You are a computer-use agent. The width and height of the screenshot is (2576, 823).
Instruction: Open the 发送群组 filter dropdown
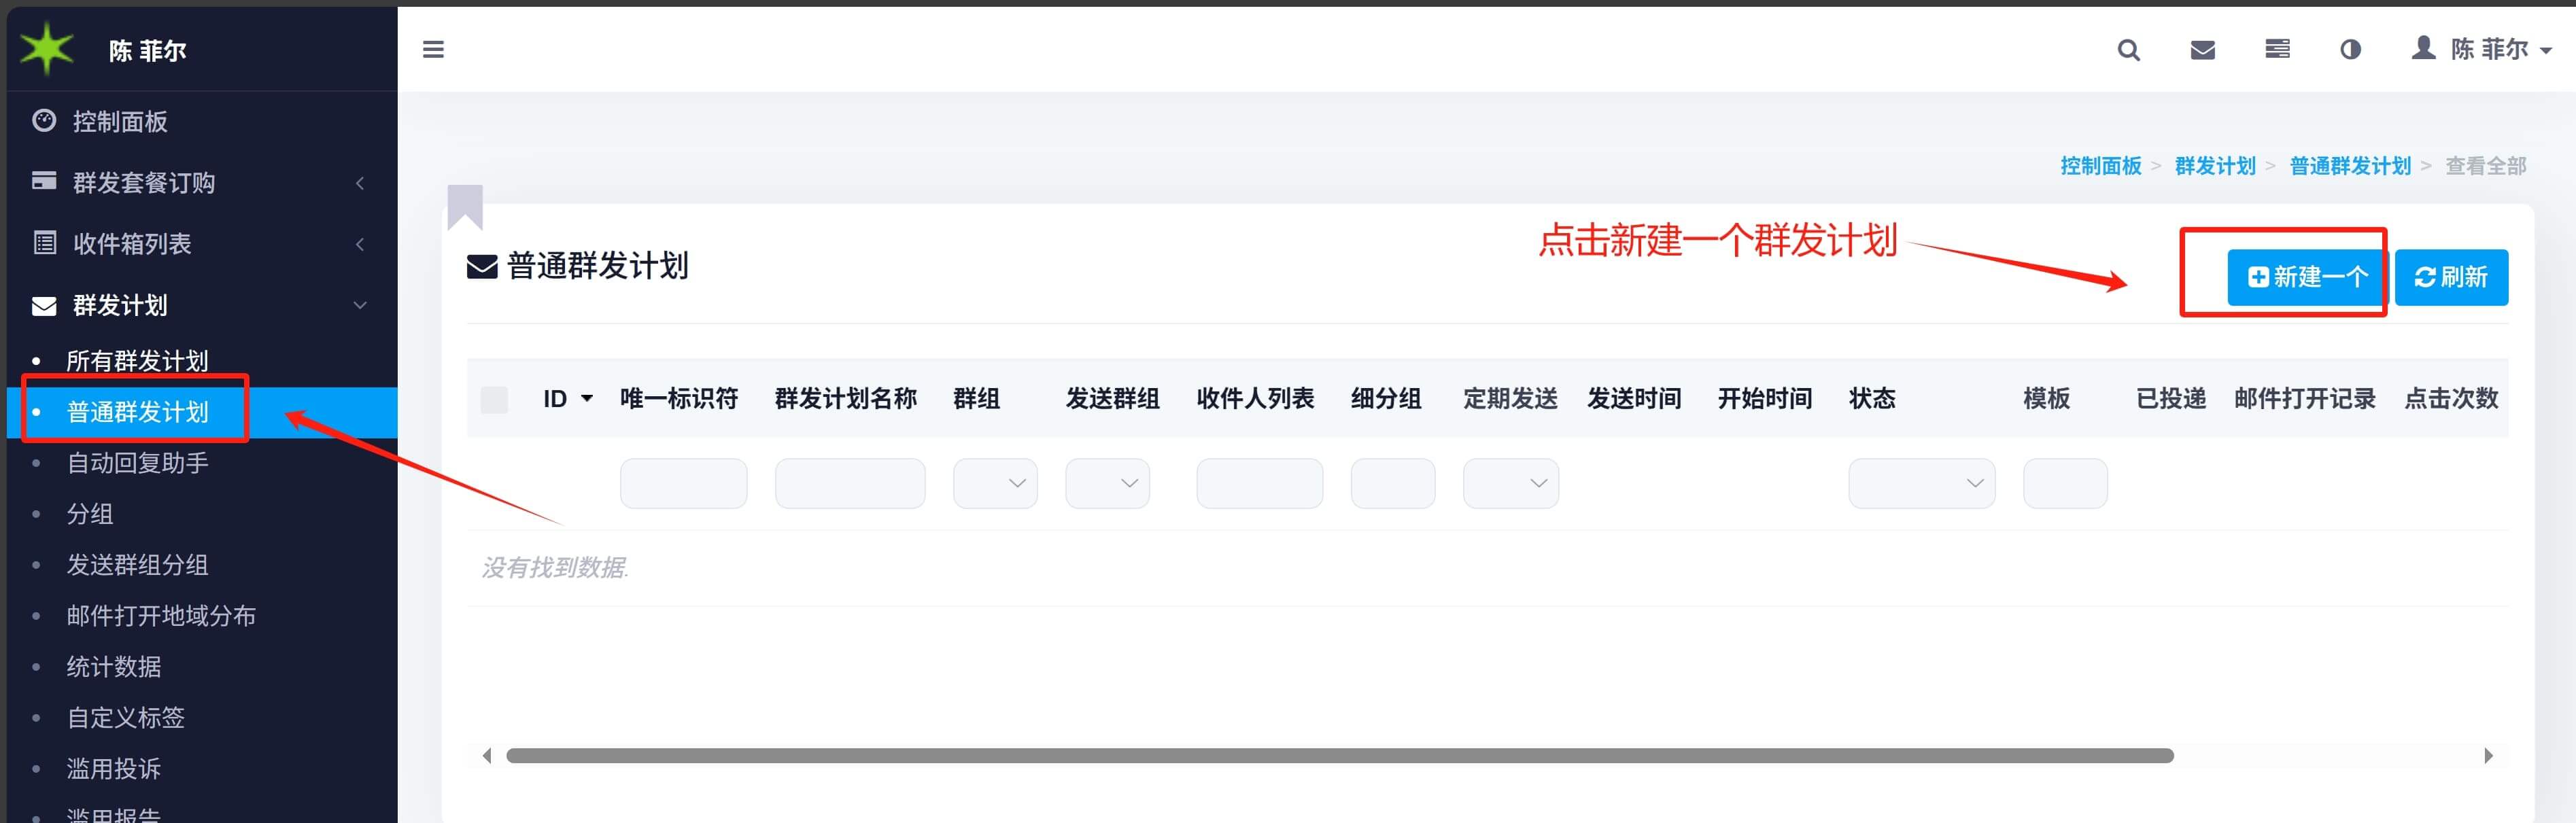click(x=1107, y=483)
